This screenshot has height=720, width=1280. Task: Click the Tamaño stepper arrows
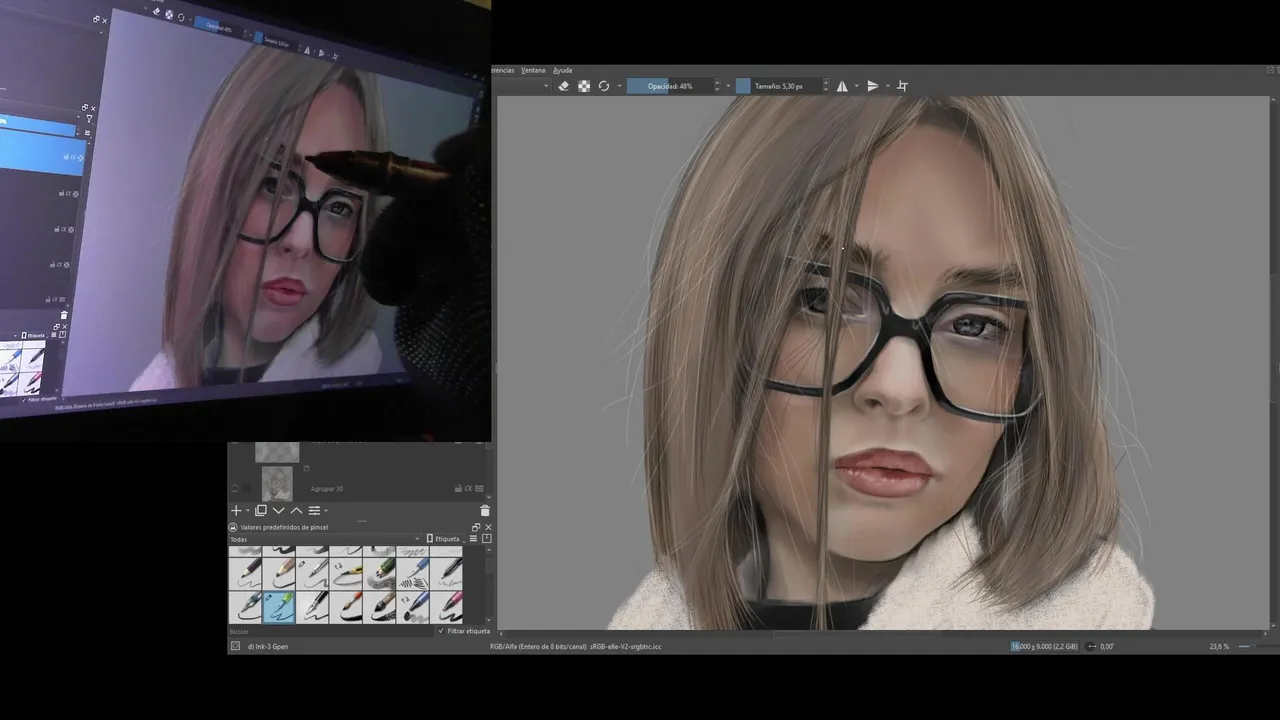click(826, 86)
